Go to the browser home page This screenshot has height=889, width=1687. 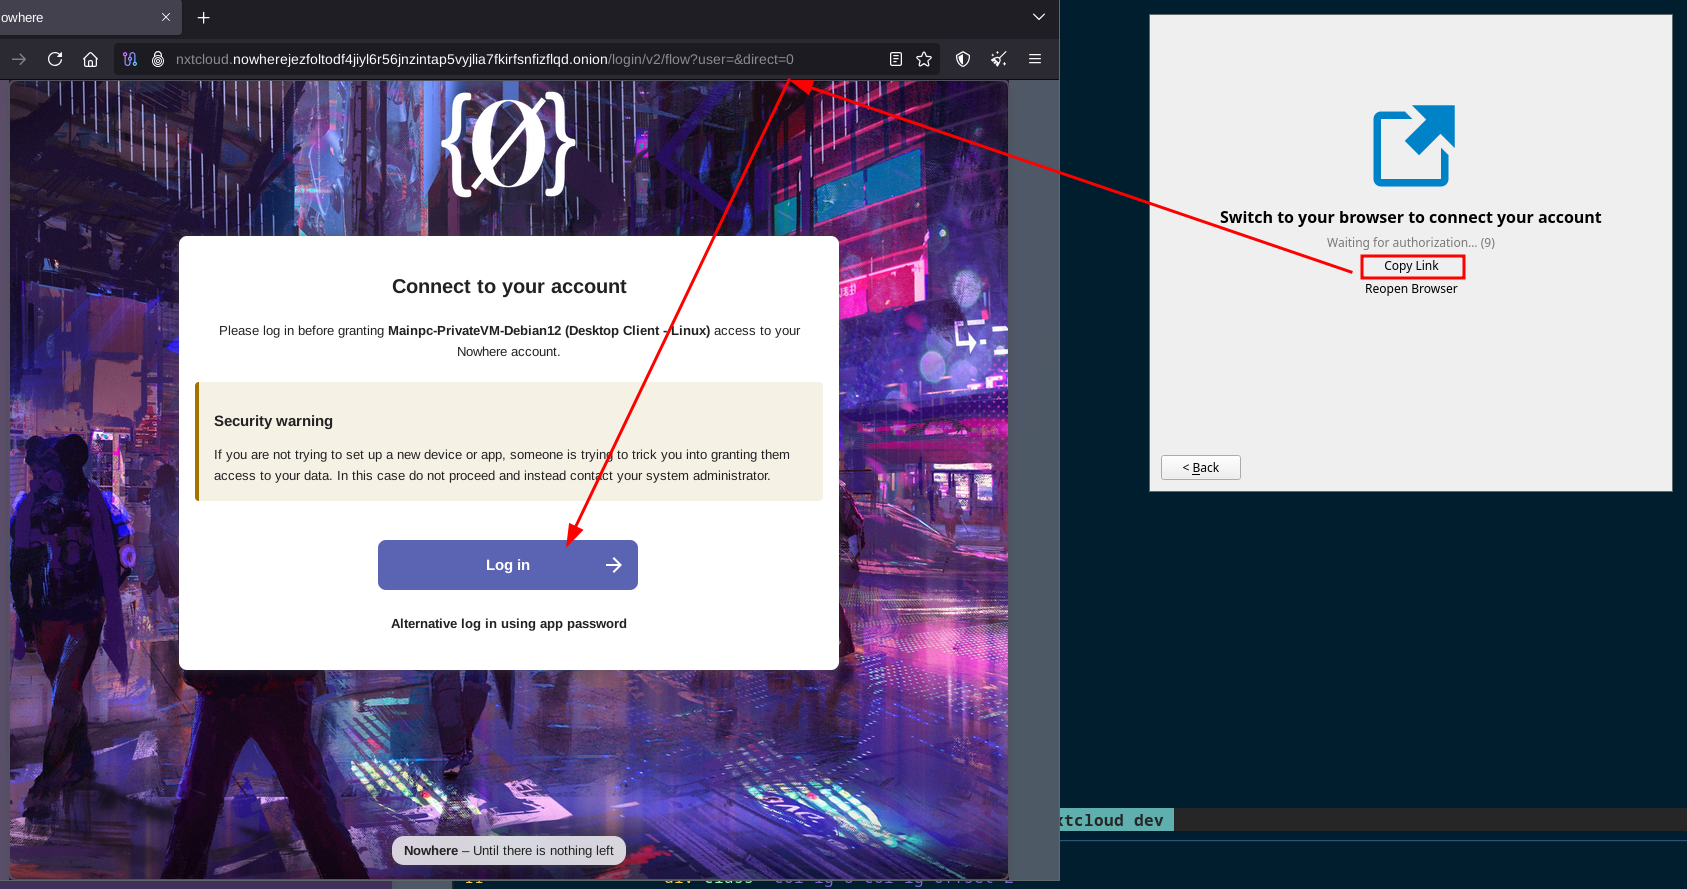pyautogui.click(x=90, y=59)
